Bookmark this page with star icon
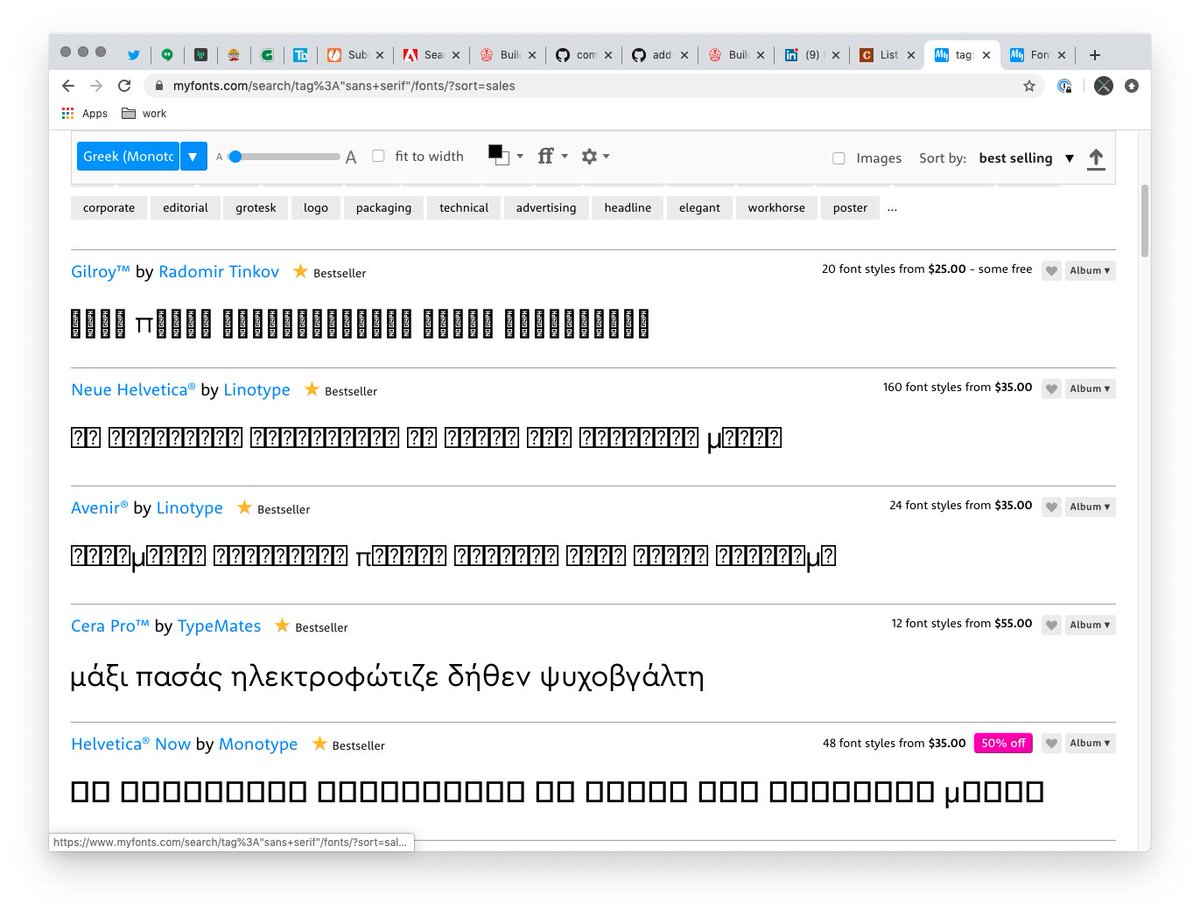 (1029, 86)
